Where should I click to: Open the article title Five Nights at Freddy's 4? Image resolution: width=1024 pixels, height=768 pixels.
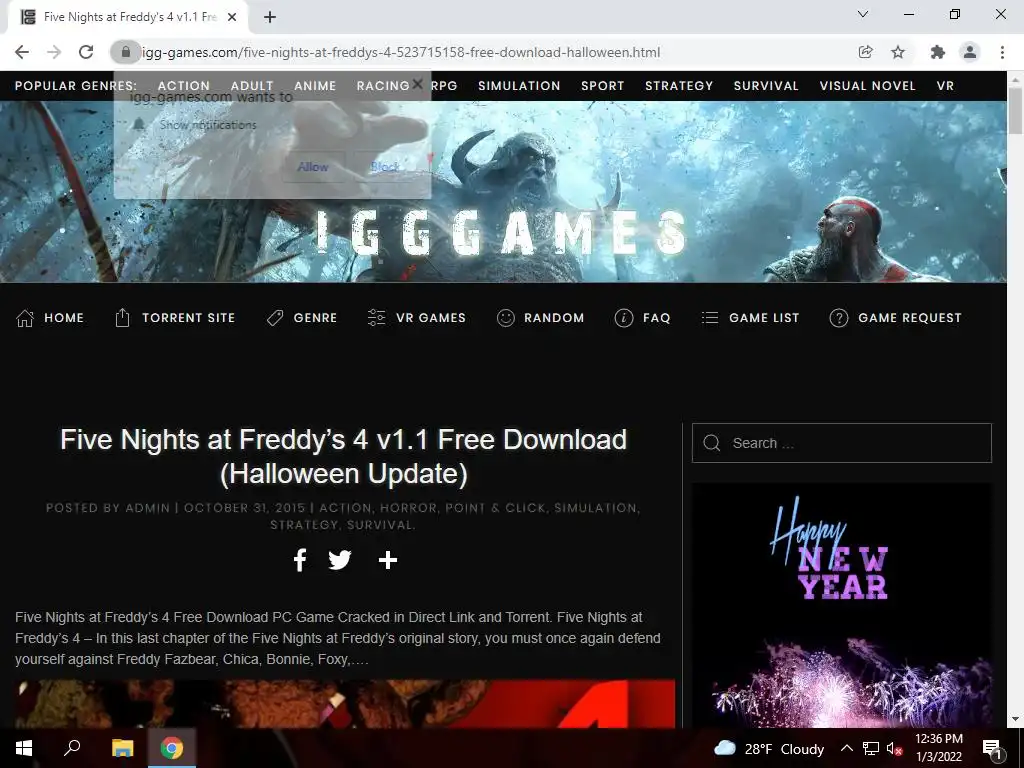tap(344, 456)
